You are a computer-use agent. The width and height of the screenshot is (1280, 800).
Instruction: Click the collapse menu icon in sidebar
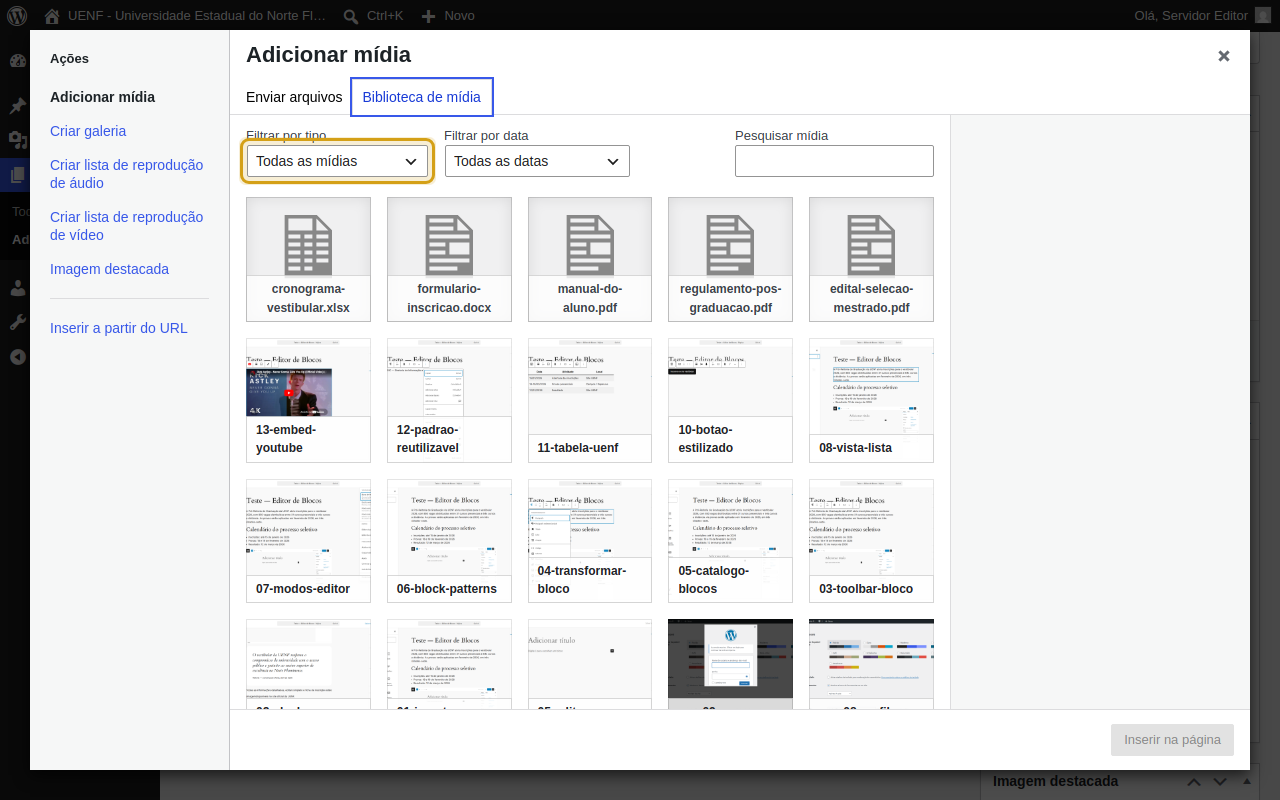pyautogui.click(x=17, y=357)
